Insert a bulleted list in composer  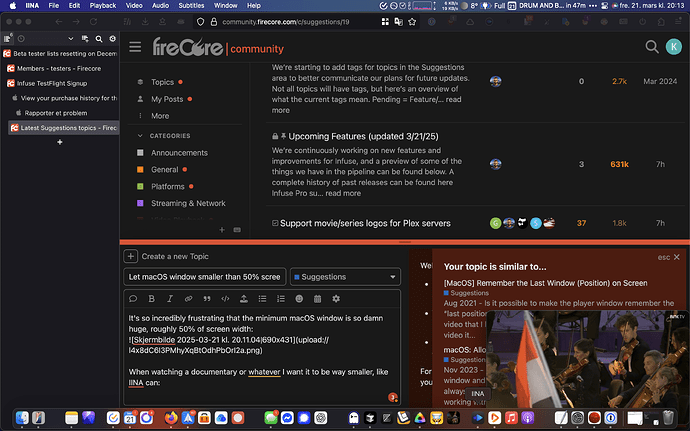262,299
